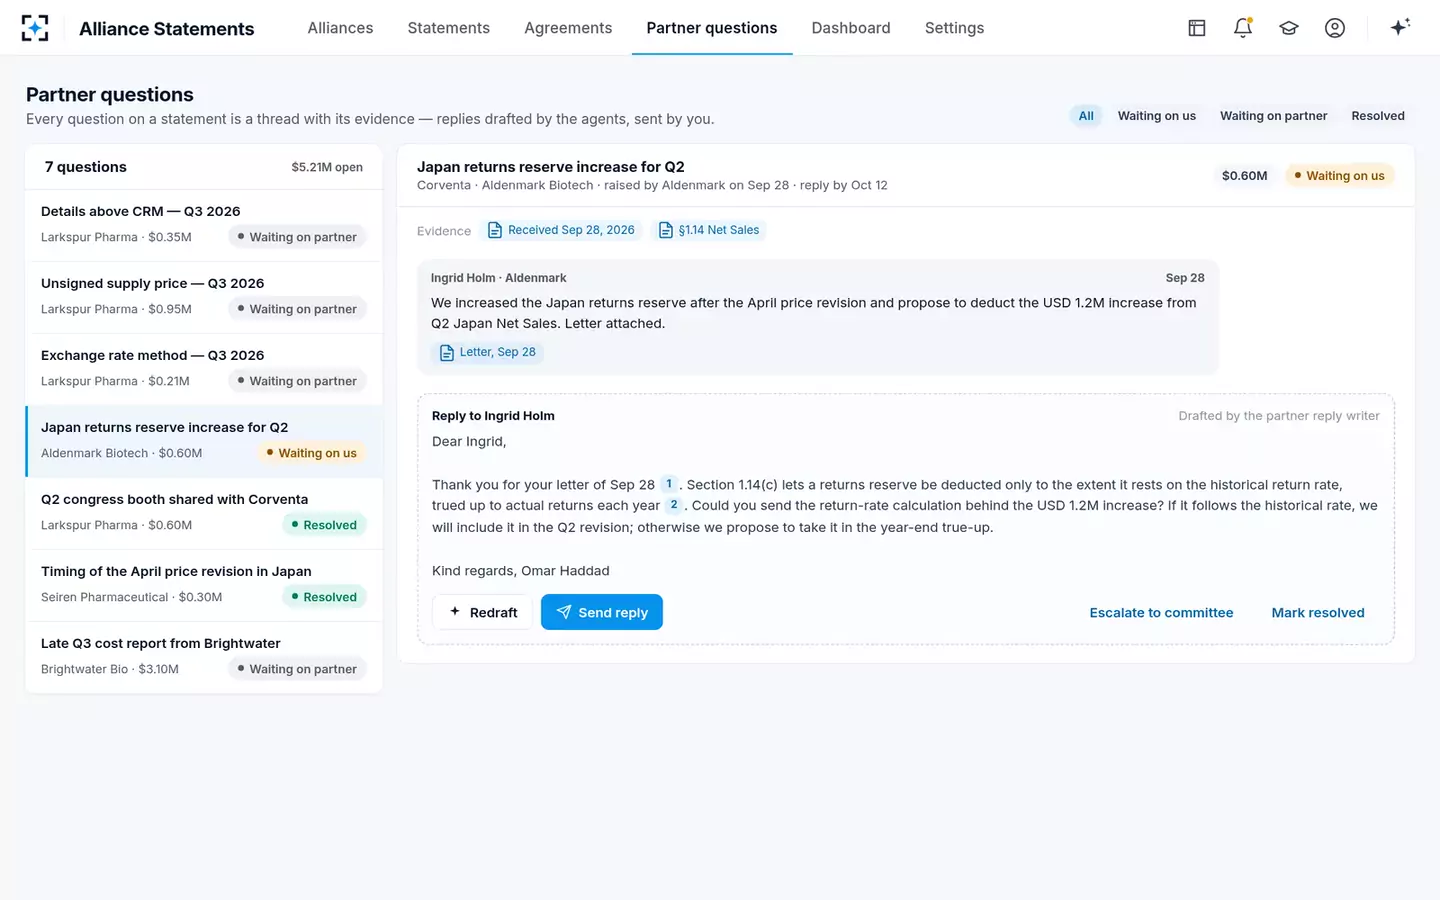The image size is (1440, 900).
Task: Select the Partner questions tab
Action: tap(712, 28)
